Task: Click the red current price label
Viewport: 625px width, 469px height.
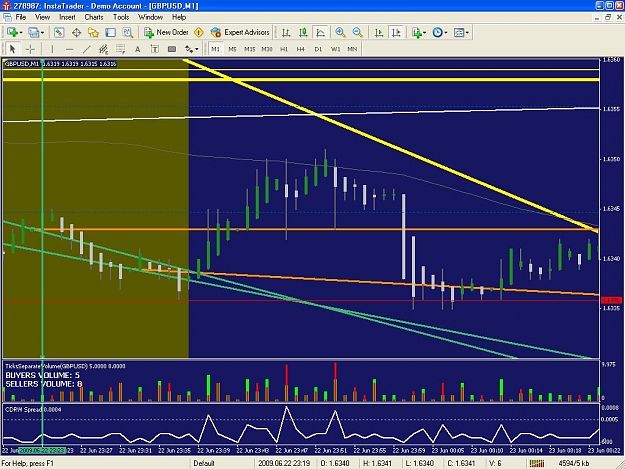Action: (611, 300)
